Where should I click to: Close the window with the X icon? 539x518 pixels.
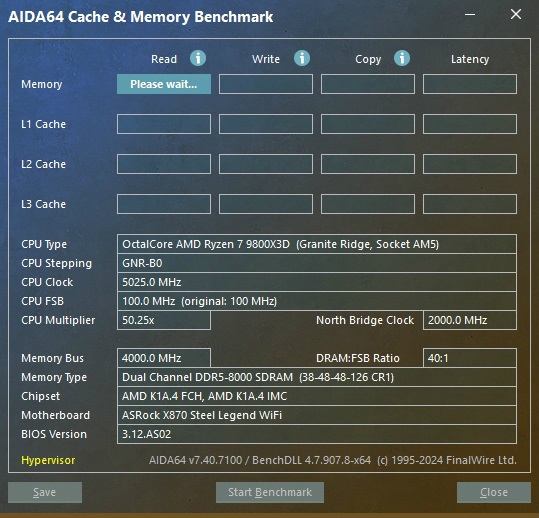point(516,14)
